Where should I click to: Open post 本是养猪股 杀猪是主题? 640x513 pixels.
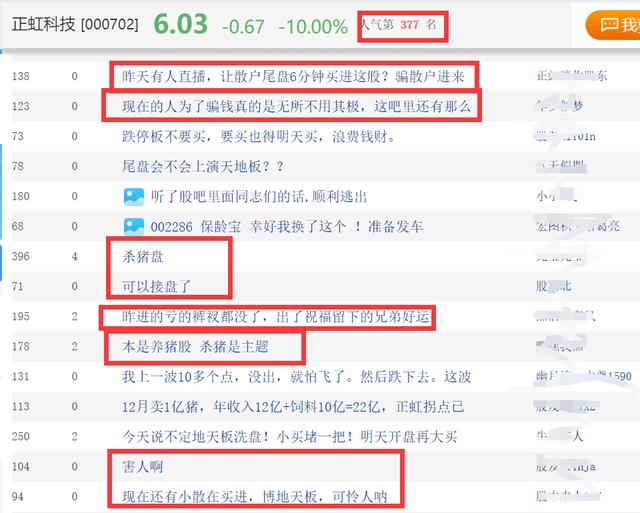[x=195, y=346]
